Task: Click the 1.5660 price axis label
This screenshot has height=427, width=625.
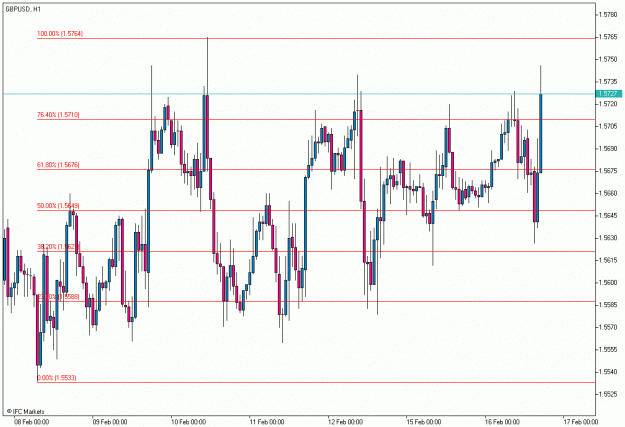Action: [608, 193]
